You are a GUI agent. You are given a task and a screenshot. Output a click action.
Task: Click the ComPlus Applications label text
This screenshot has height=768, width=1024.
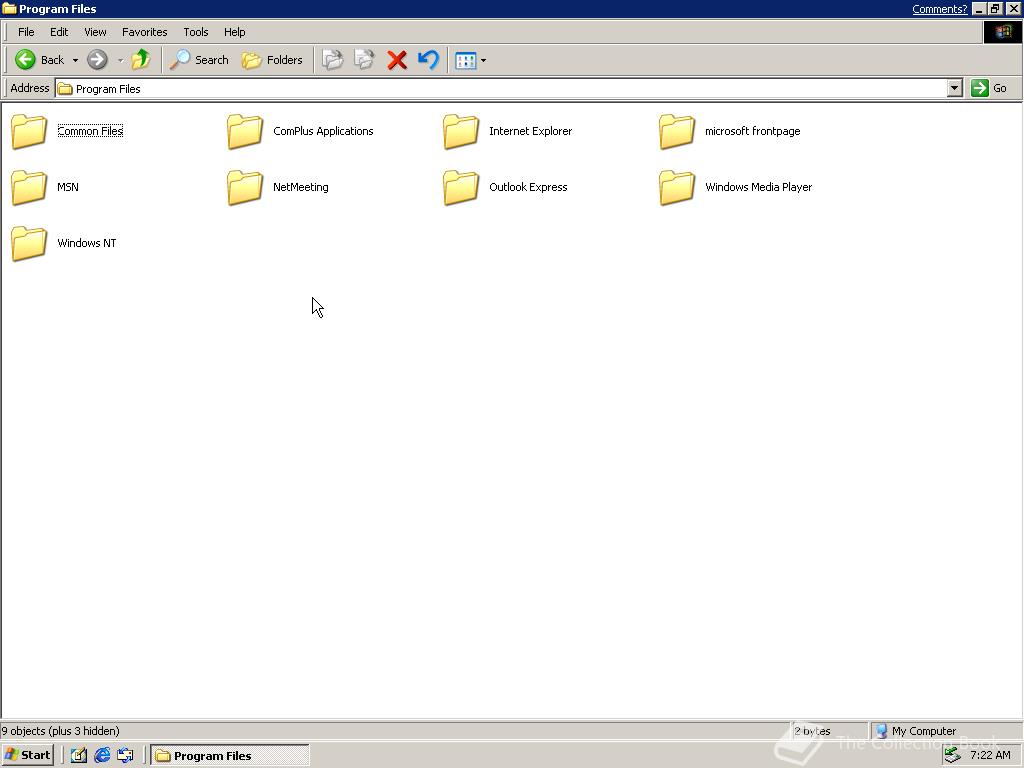(x=323, y=131)
